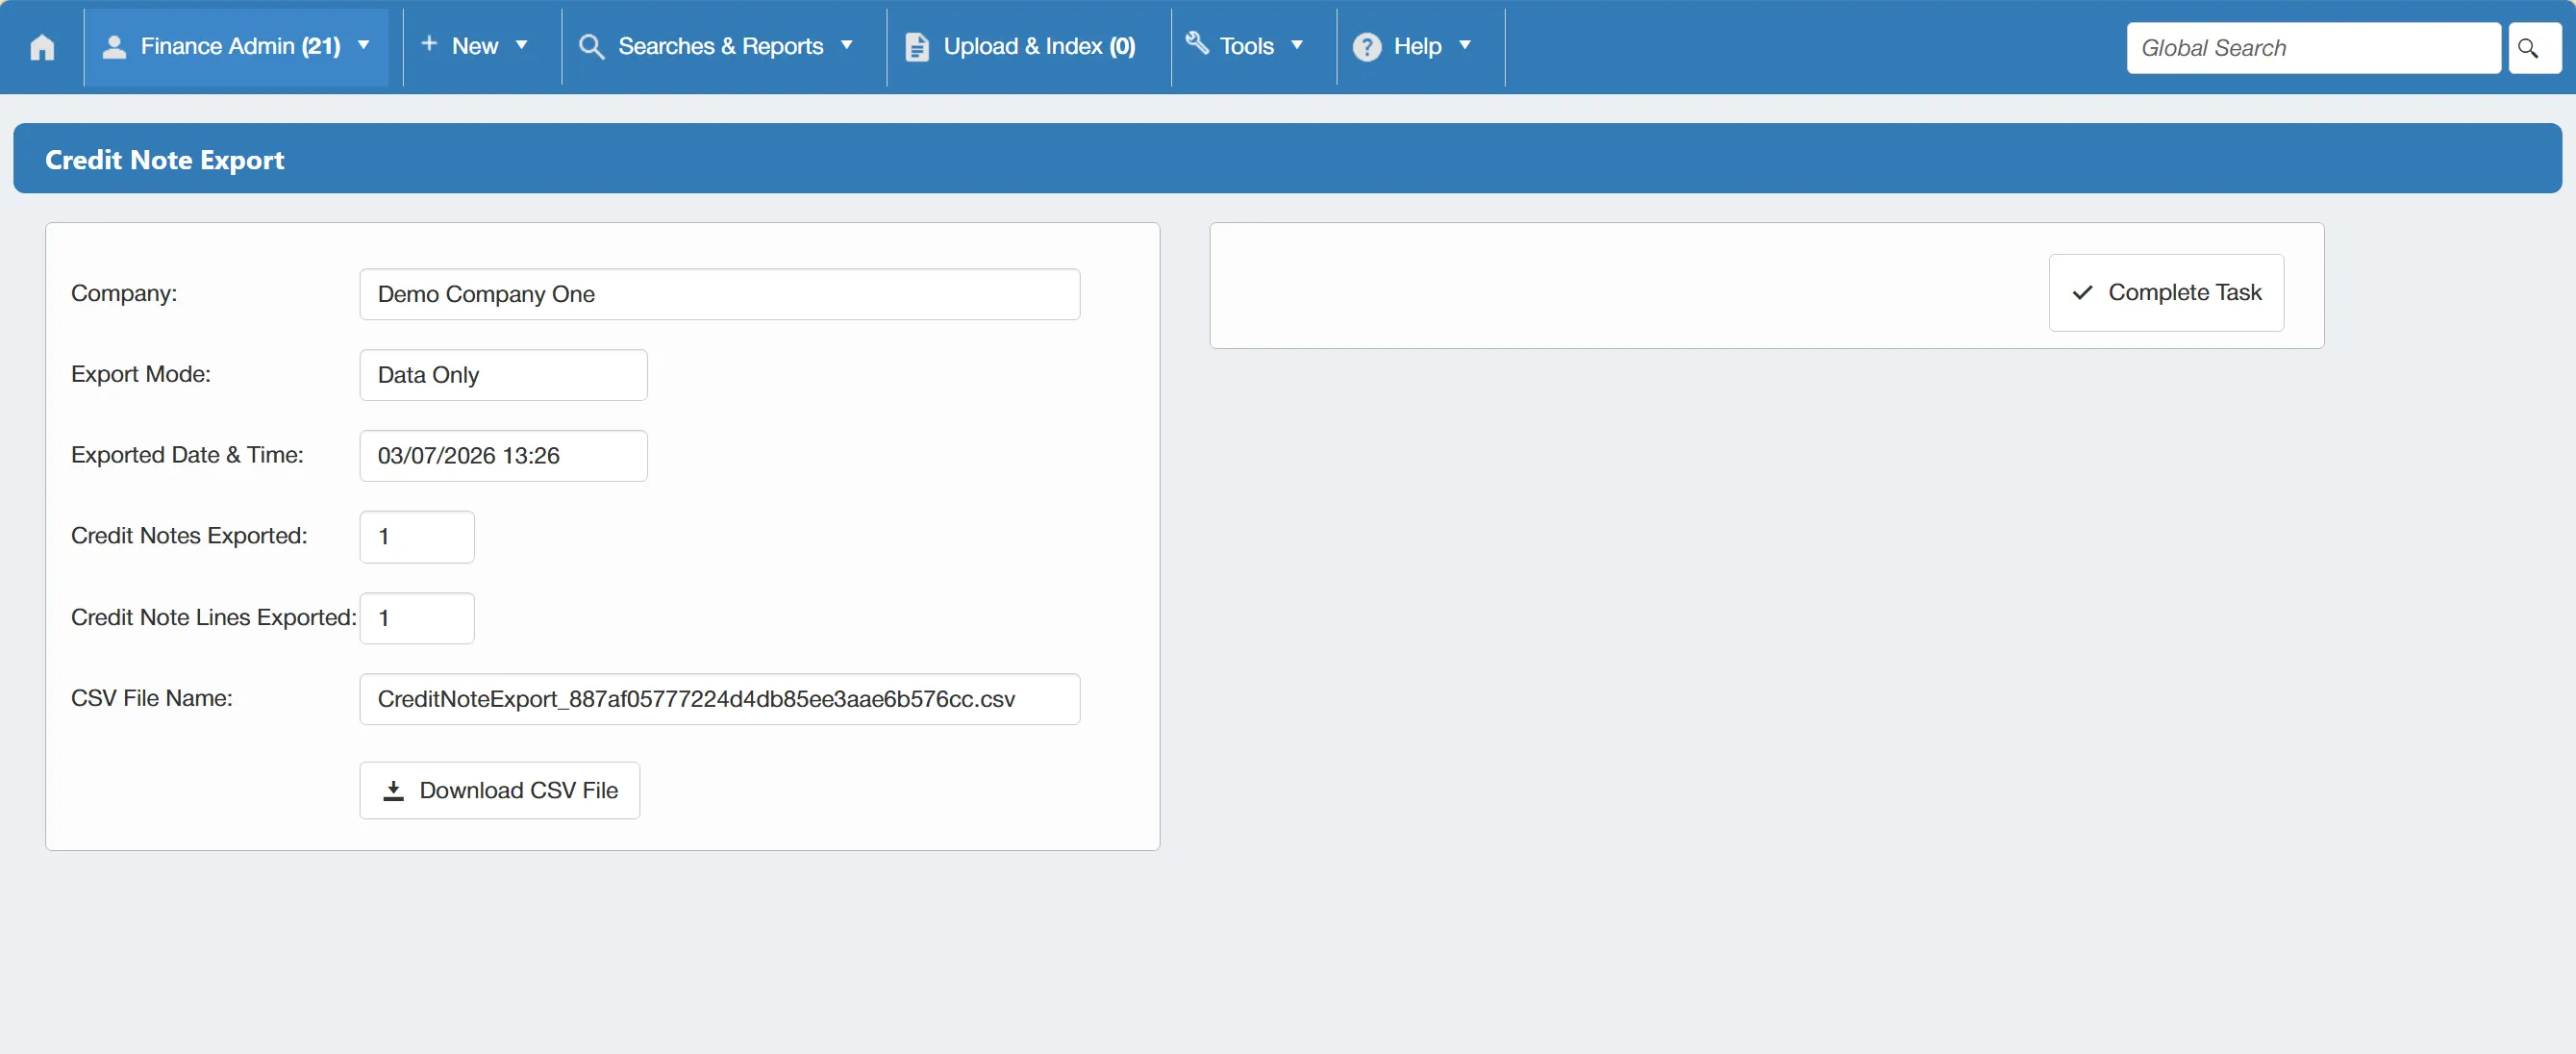Viewport: 2576px width, 1054px height.
Task: Expand the Searches & Reports arrow
Action: pos(846,45)
